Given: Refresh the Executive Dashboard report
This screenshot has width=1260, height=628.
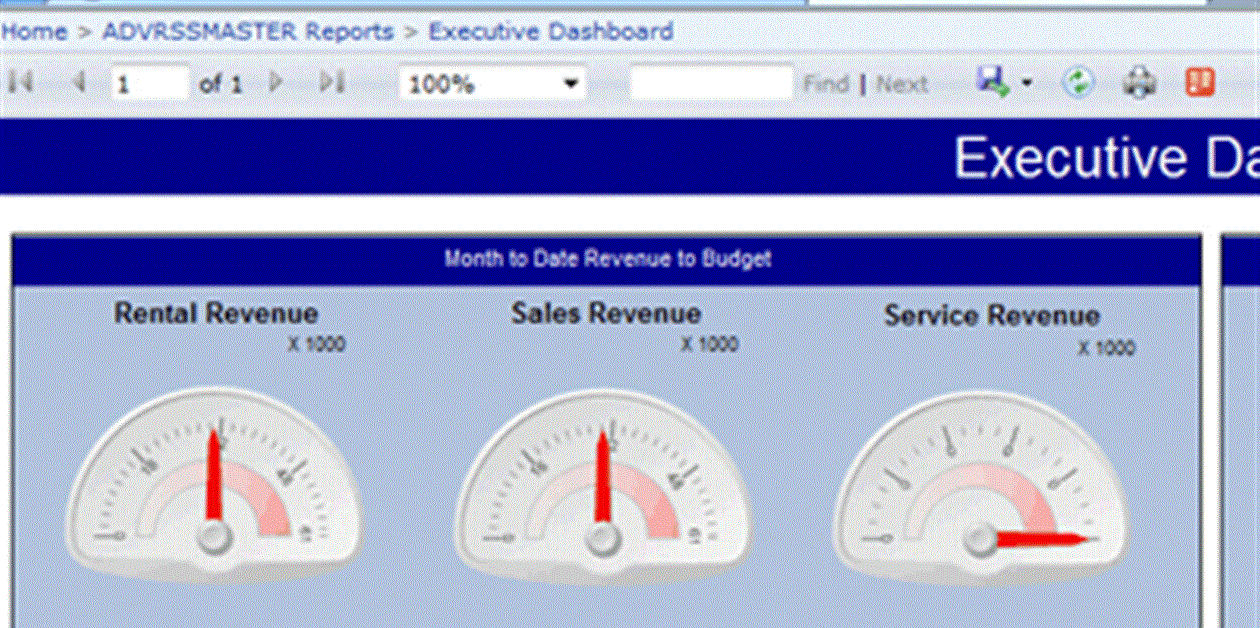Looking at the screenshot, I should (x=1081, y=82).
